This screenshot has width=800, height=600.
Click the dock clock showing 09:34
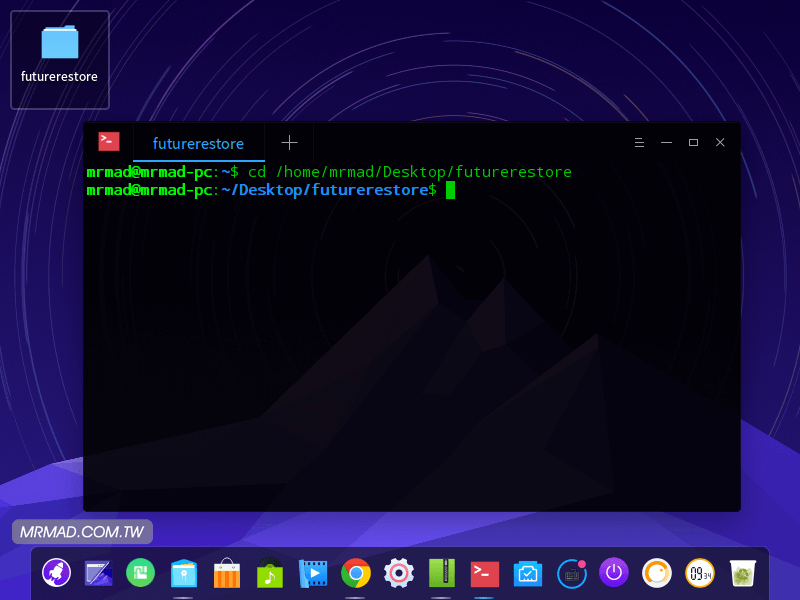(699, 573)
